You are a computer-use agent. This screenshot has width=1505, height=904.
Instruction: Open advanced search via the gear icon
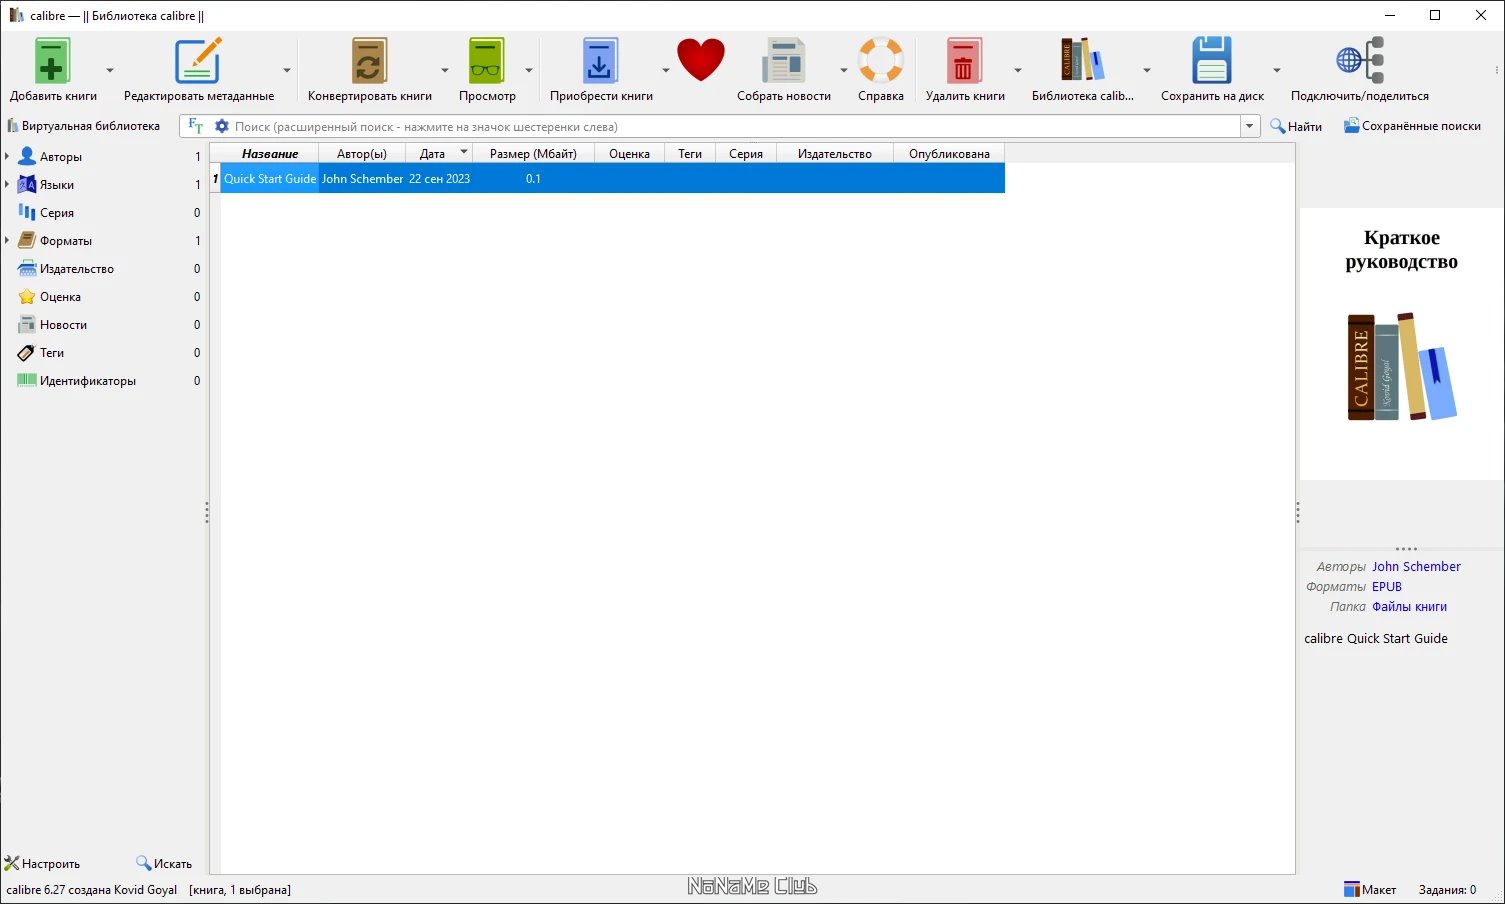tap(222, 126)
